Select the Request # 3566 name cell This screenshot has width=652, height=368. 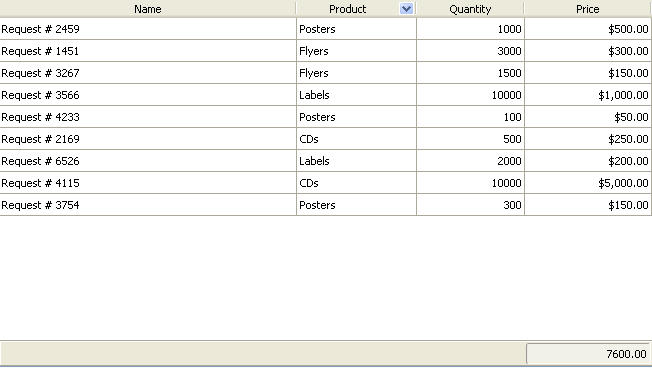tap(148, 95)
